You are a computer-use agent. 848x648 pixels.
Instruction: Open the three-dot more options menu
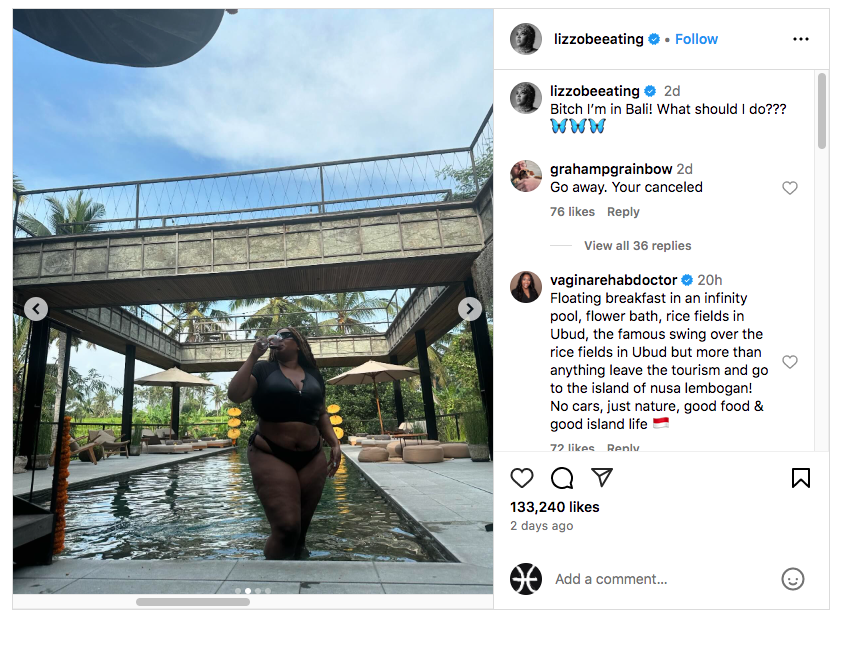click(800, 39)
